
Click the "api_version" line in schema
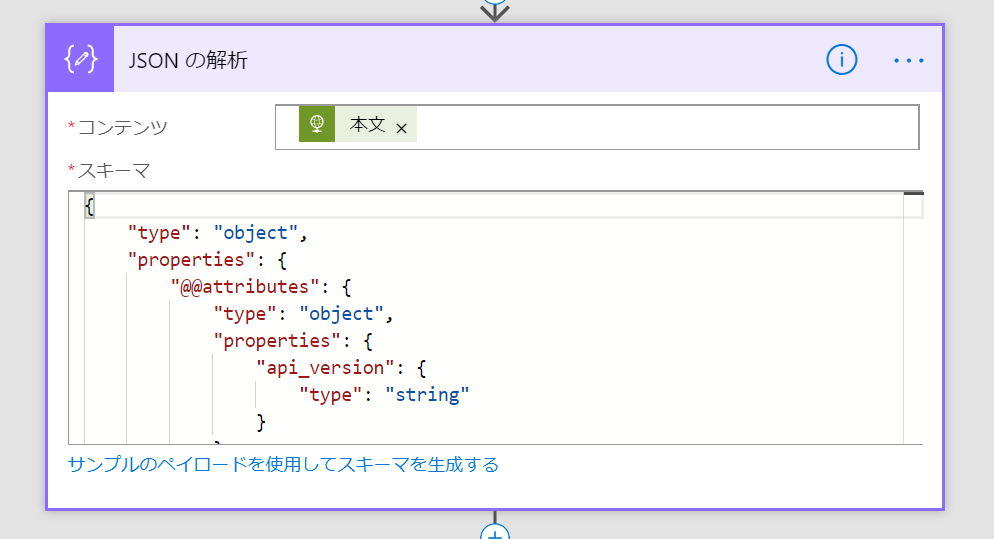pyautogui.click(x=341, y=368)
